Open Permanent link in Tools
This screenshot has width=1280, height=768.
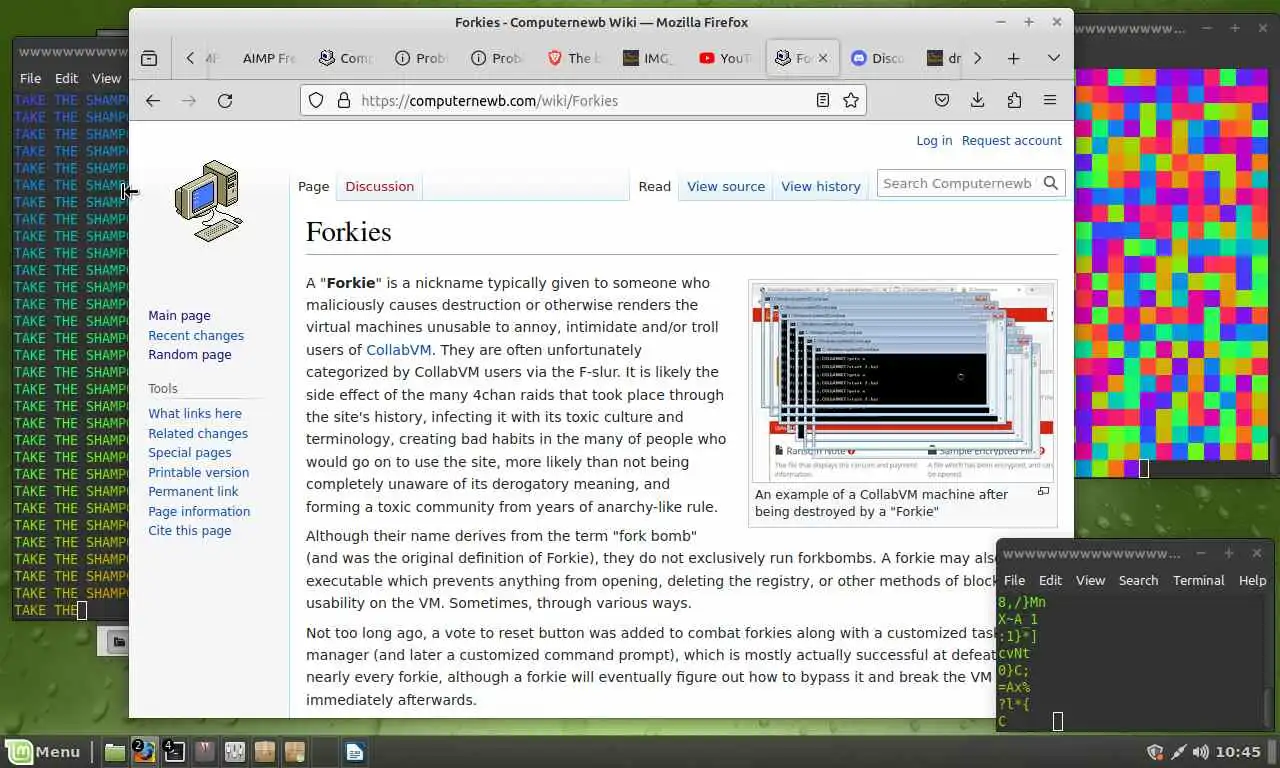click(x=193, y=491)
